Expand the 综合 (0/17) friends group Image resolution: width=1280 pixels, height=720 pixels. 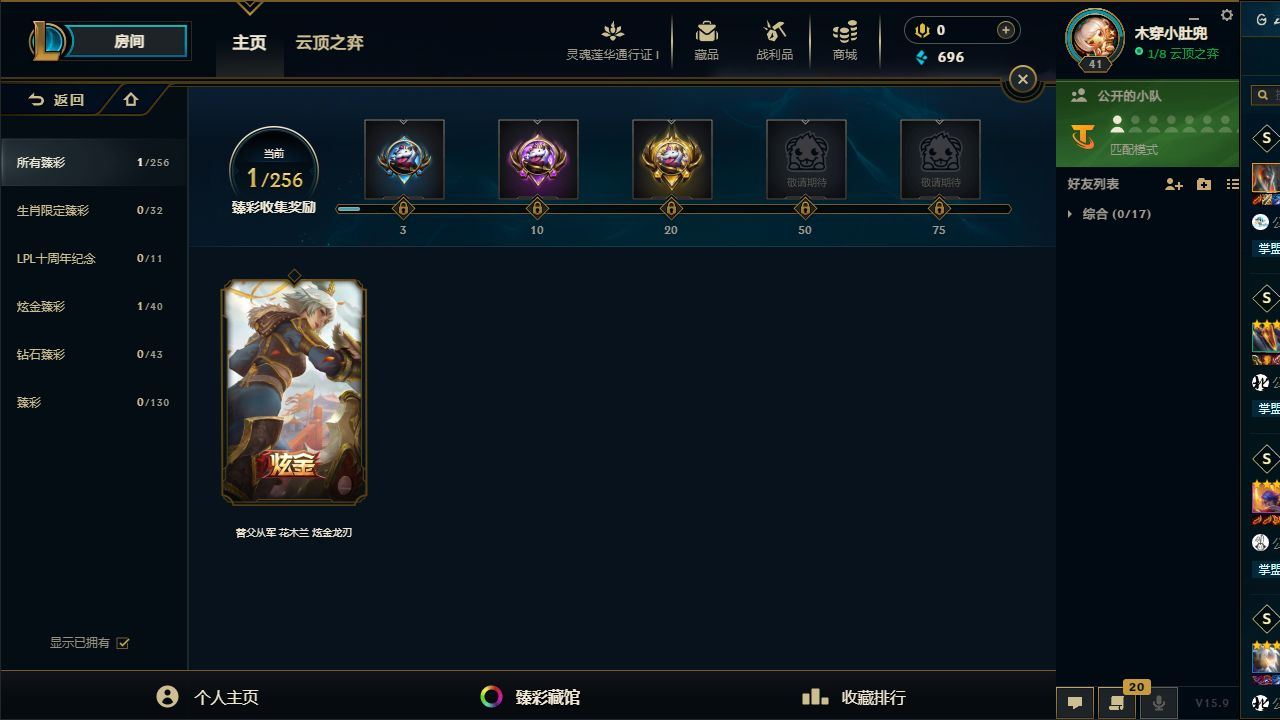click(x=1109, y=214)
